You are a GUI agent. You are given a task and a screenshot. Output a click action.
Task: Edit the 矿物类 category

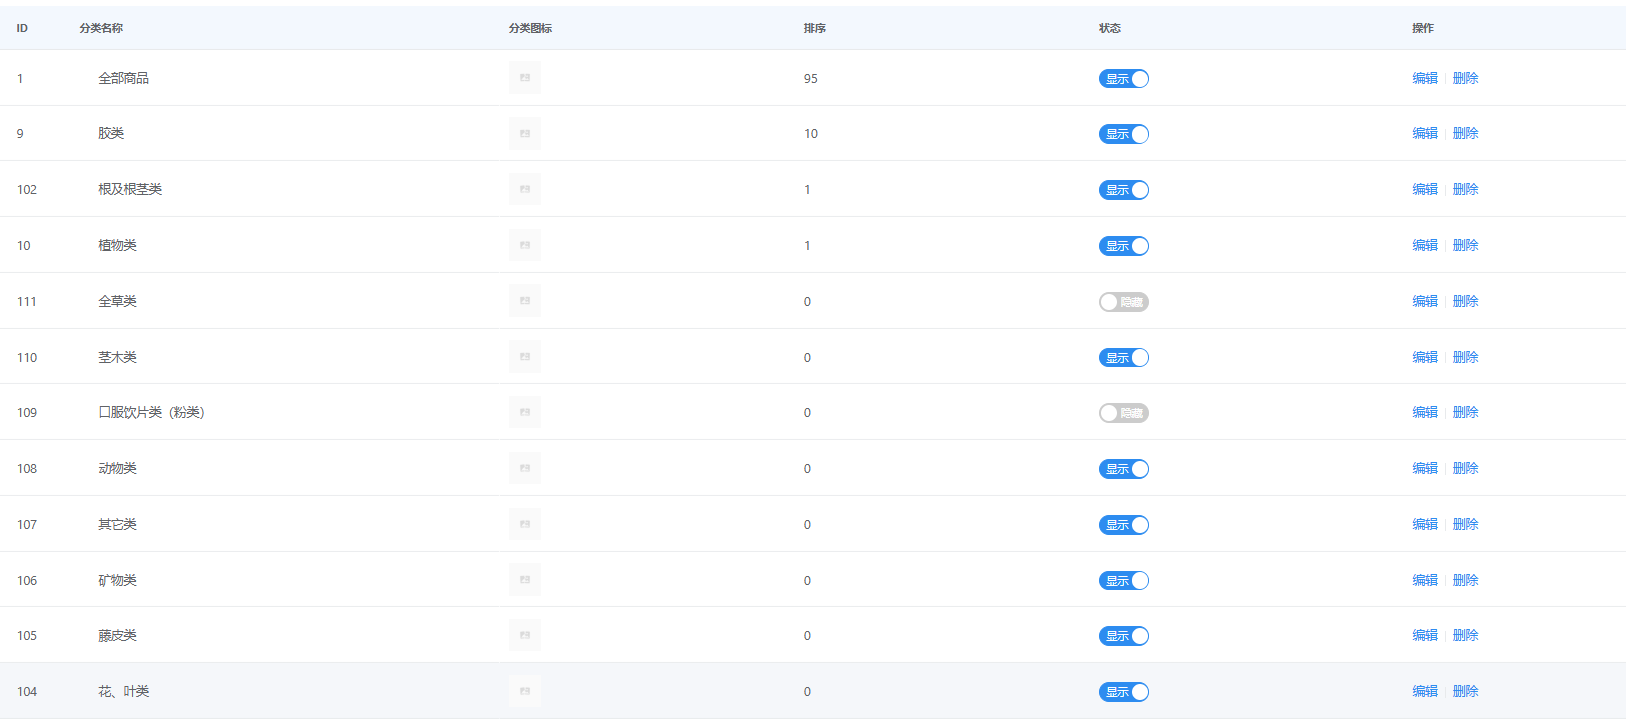[x=1425, y=580]
